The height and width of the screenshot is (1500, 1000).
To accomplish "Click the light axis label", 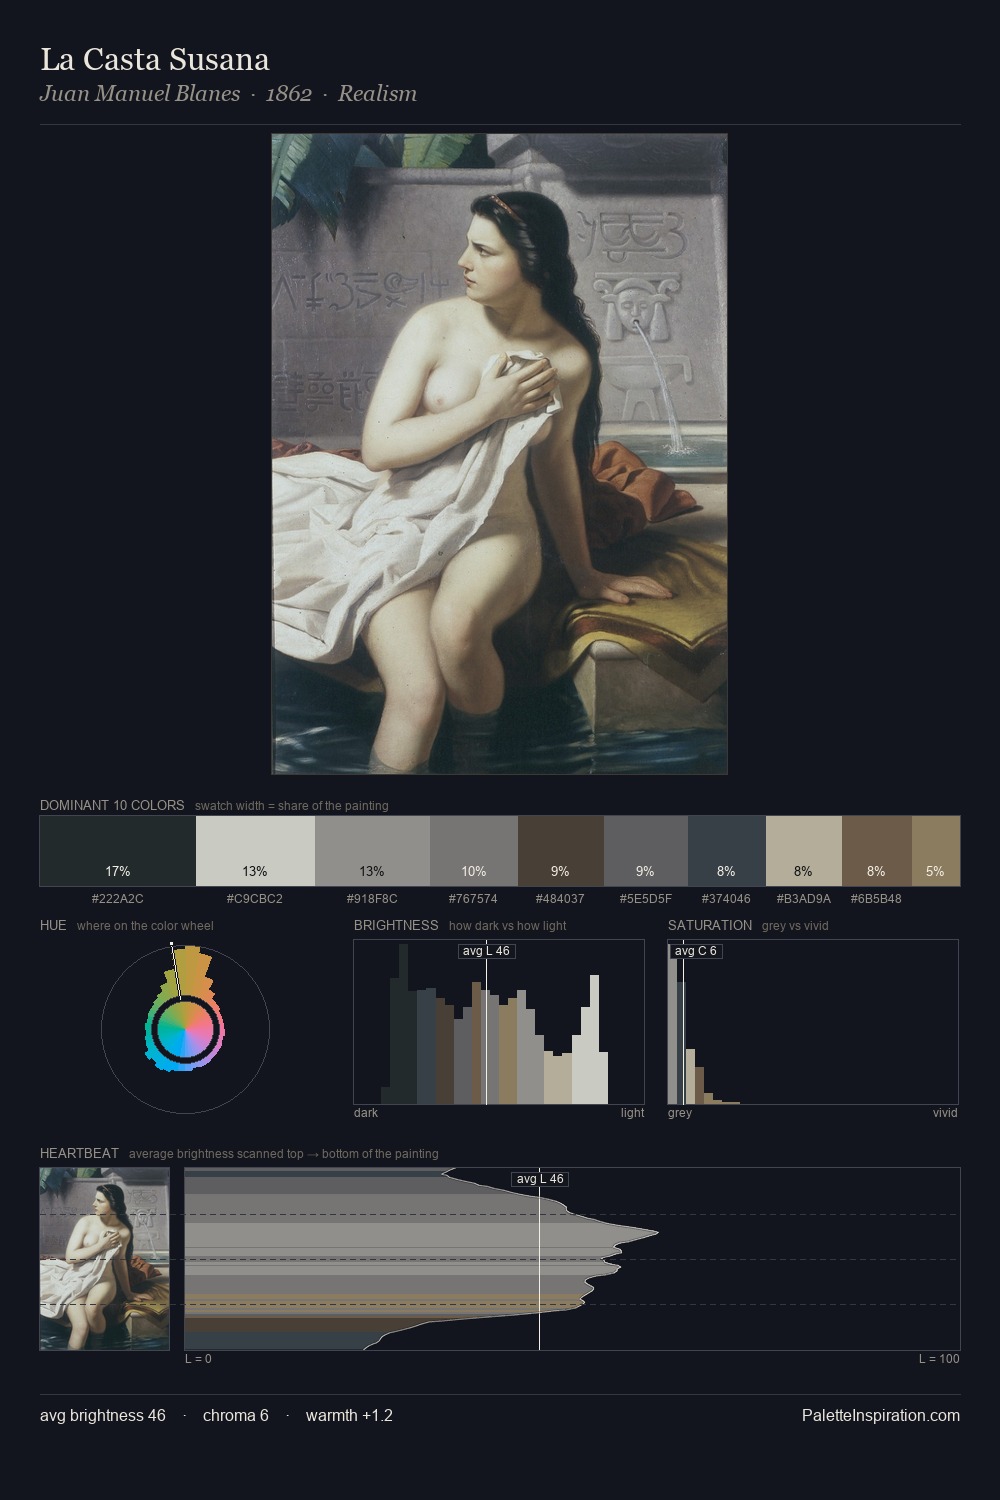I will (x=632, y=1113).
